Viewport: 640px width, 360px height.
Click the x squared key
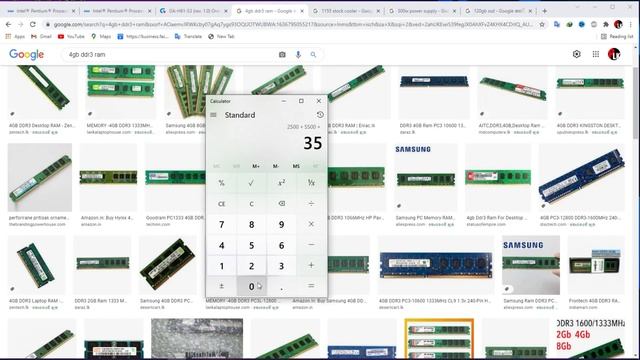pyautogui.click(x=281, y=183)
